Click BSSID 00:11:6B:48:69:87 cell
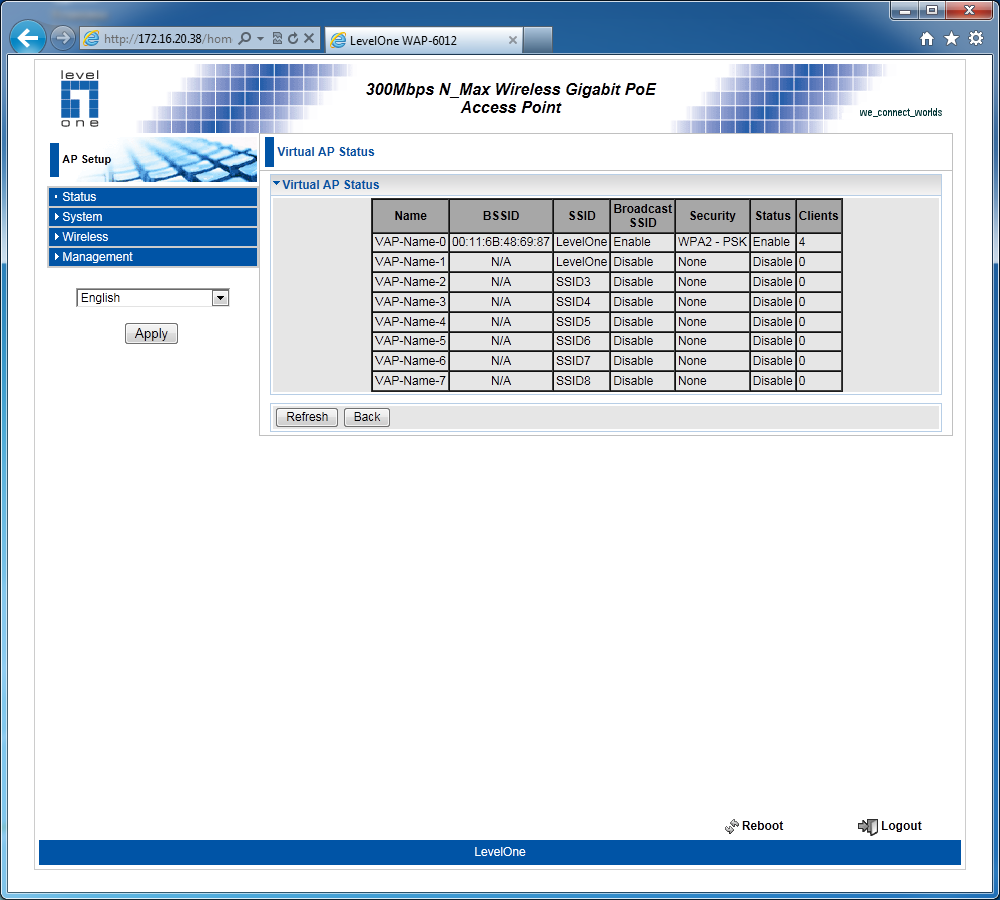 501,242
